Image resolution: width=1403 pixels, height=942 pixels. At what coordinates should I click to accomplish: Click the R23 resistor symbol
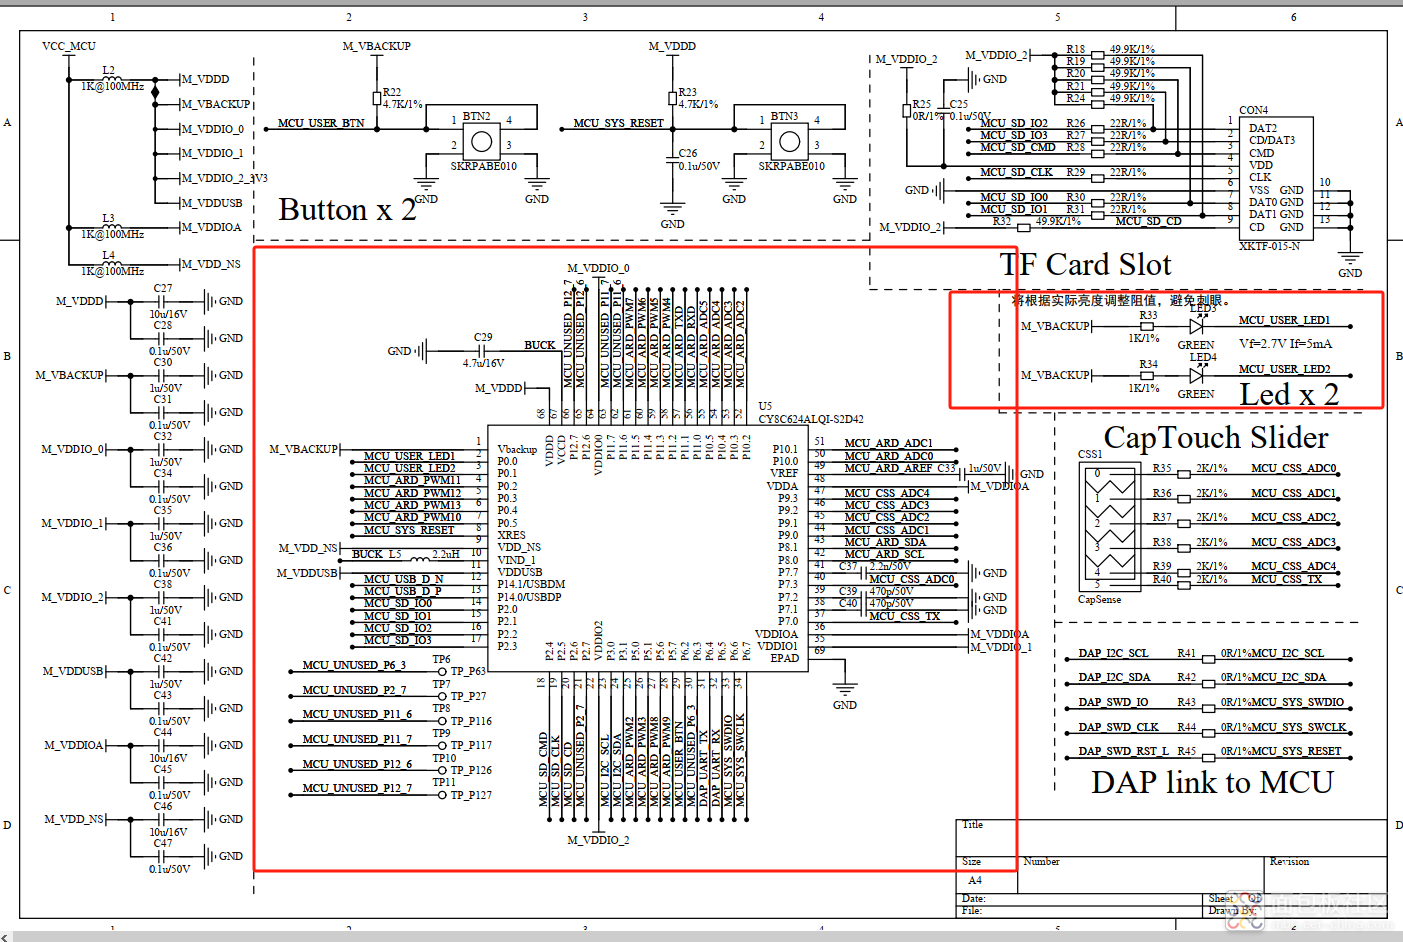tap(672, 98)
